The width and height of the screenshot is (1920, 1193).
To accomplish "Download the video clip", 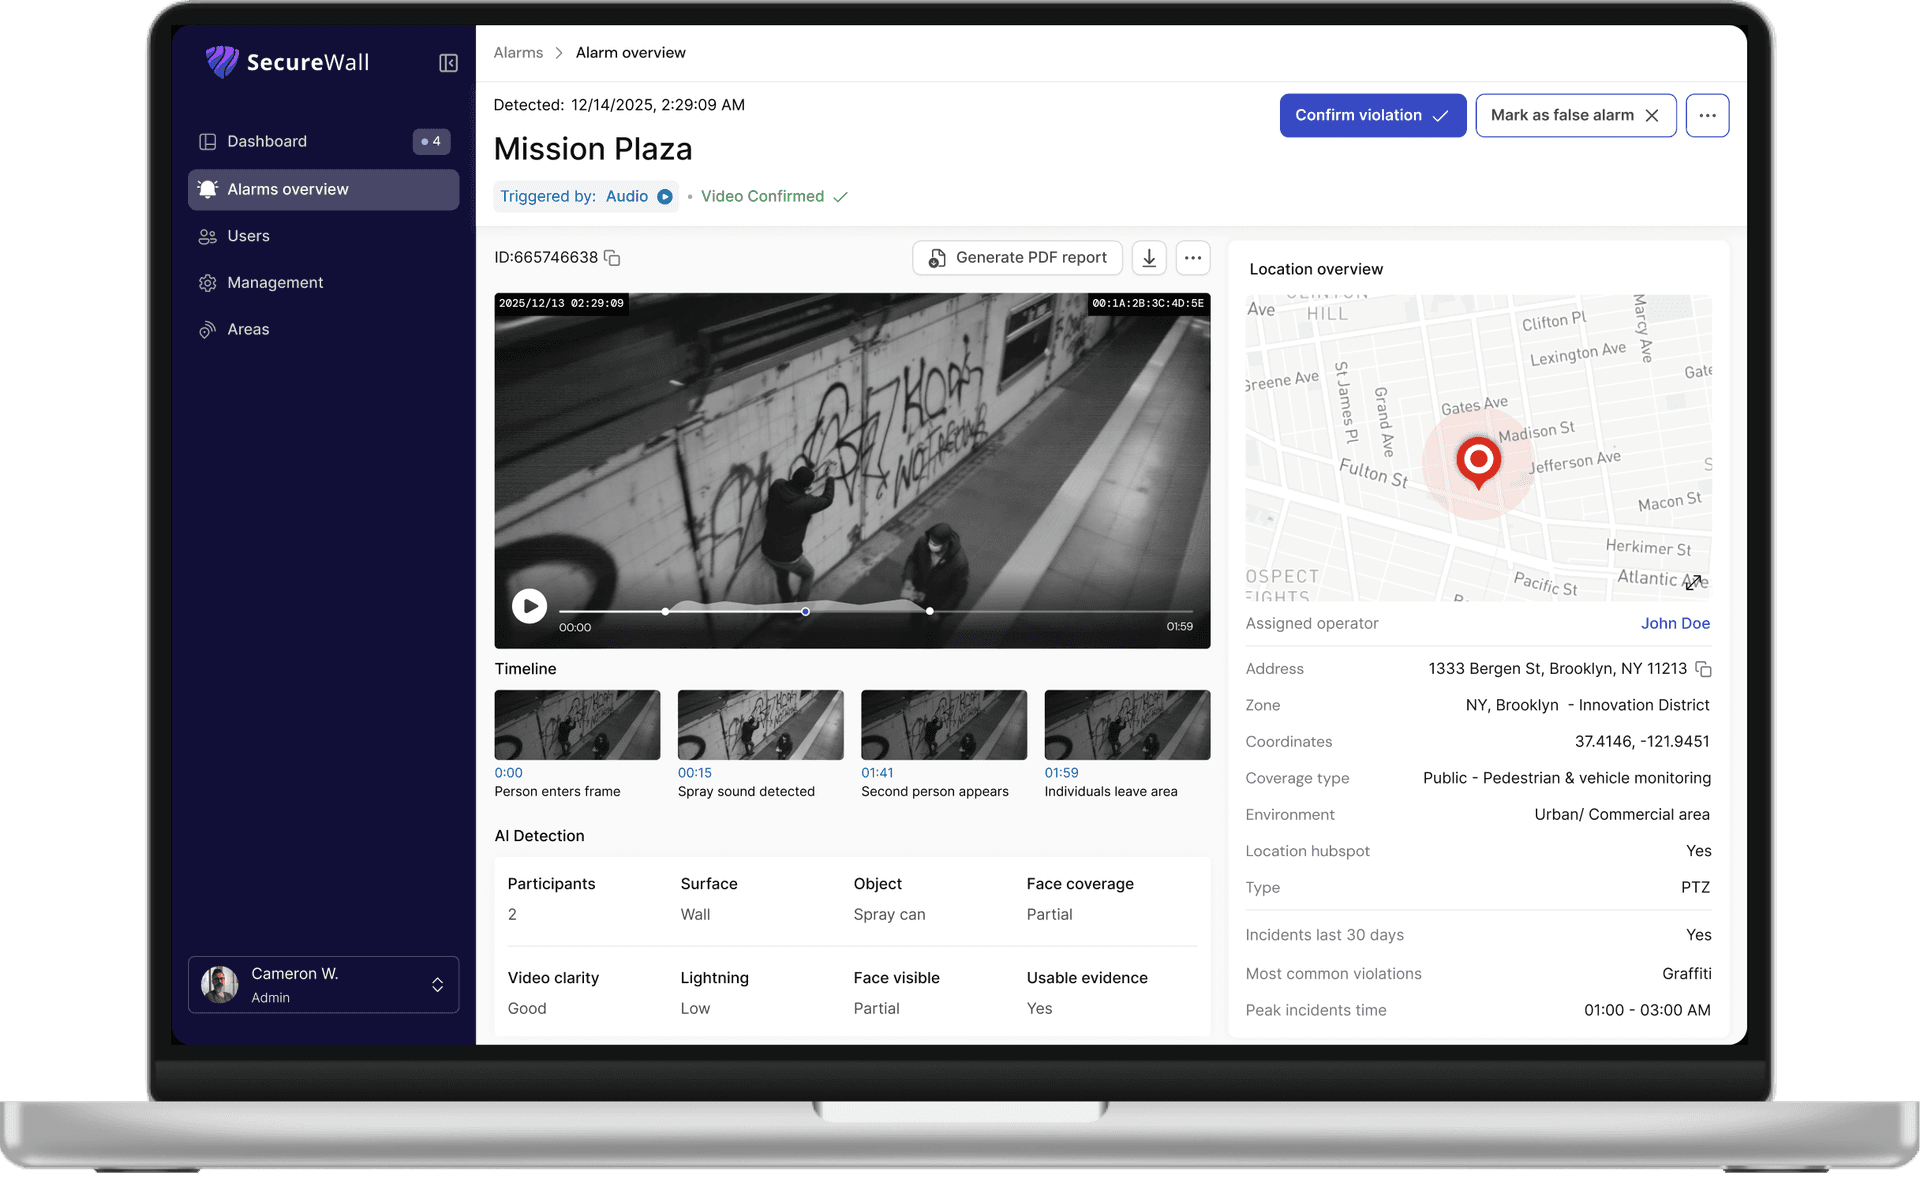I will pyautogui.click(x=1149, y=258).
